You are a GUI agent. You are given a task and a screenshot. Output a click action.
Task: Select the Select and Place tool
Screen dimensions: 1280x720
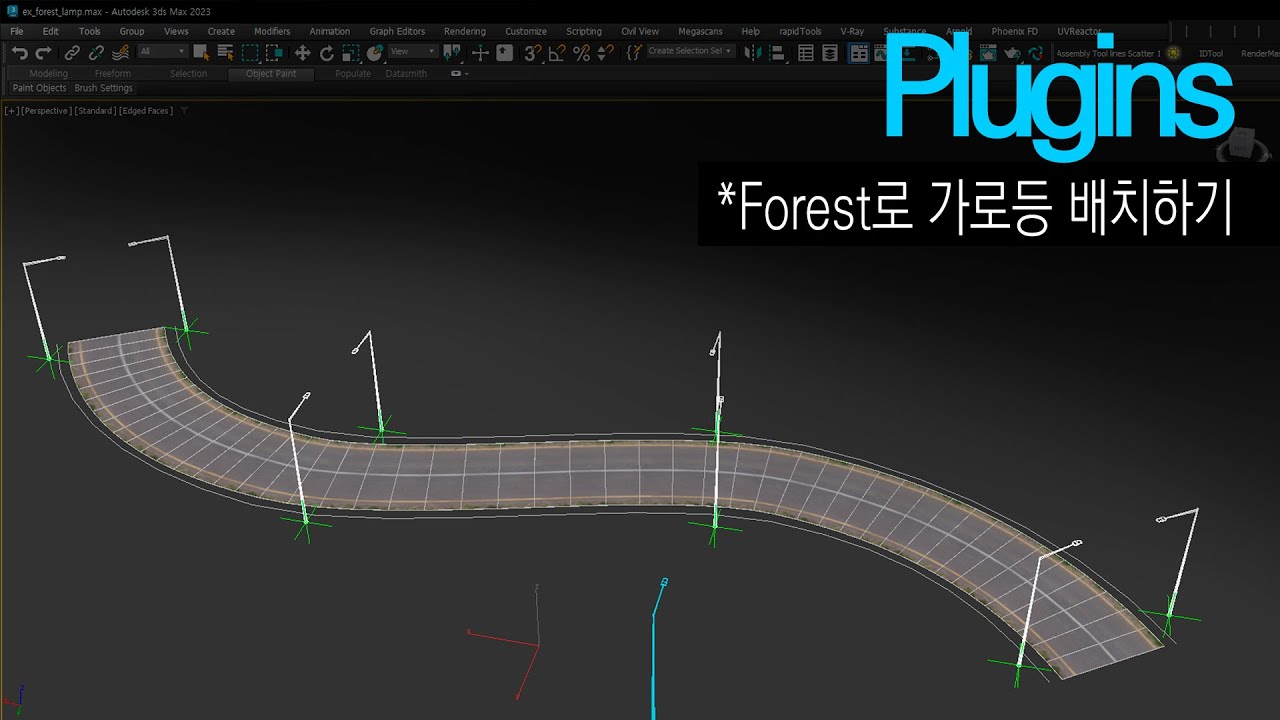point(375,52)
